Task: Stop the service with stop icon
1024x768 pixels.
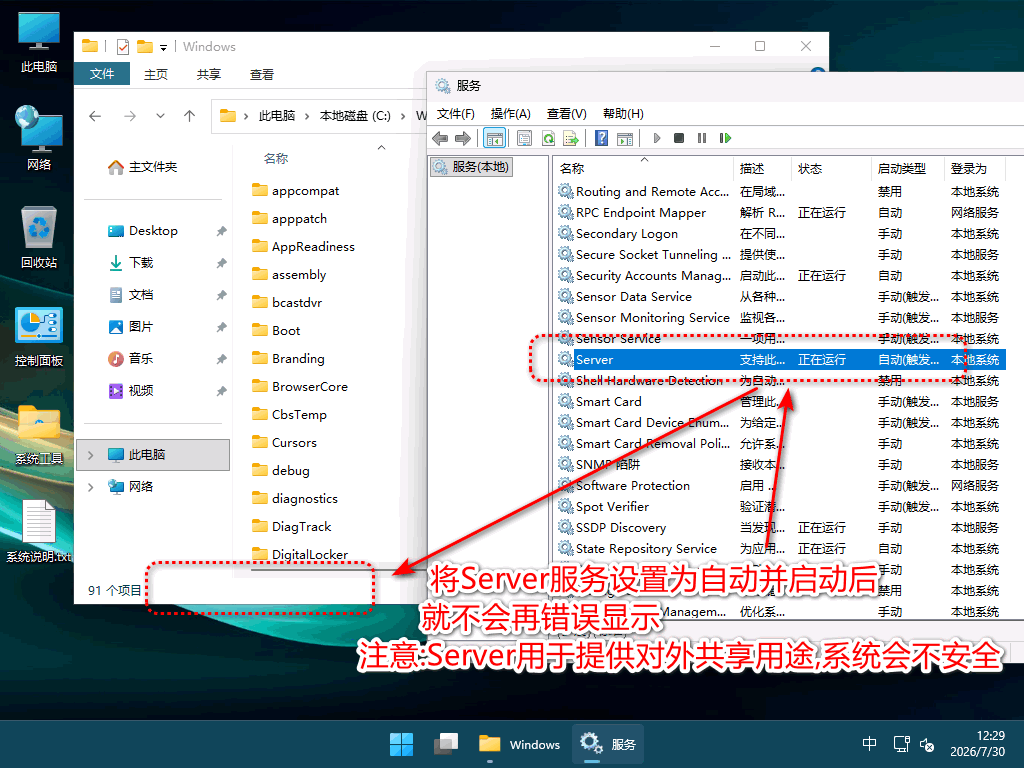Action: (x=679, y=138)
